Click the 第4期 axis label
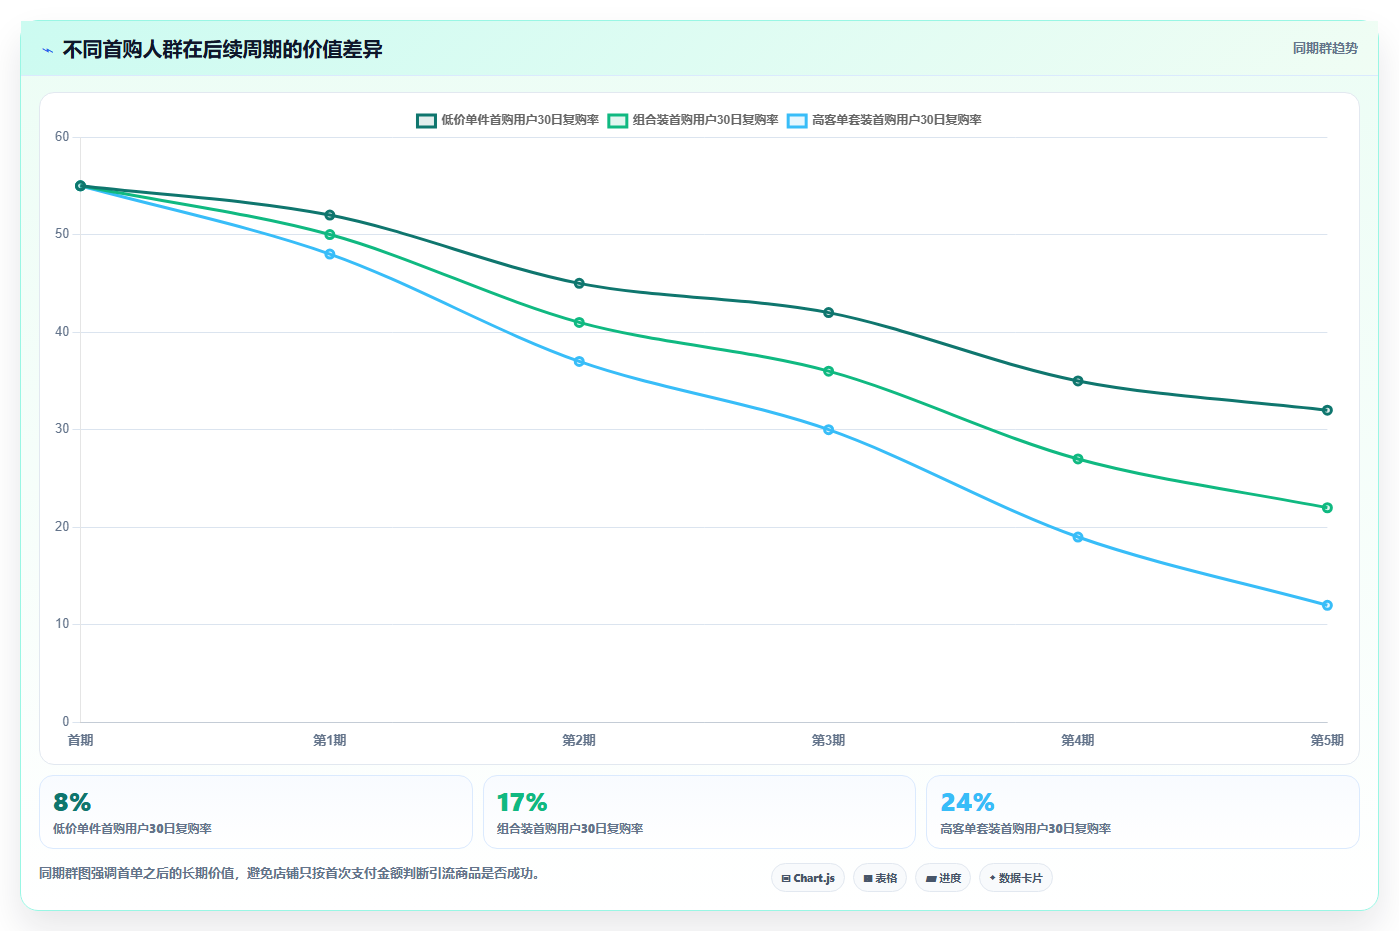 pyautogui.click(x=1078, y=740)
